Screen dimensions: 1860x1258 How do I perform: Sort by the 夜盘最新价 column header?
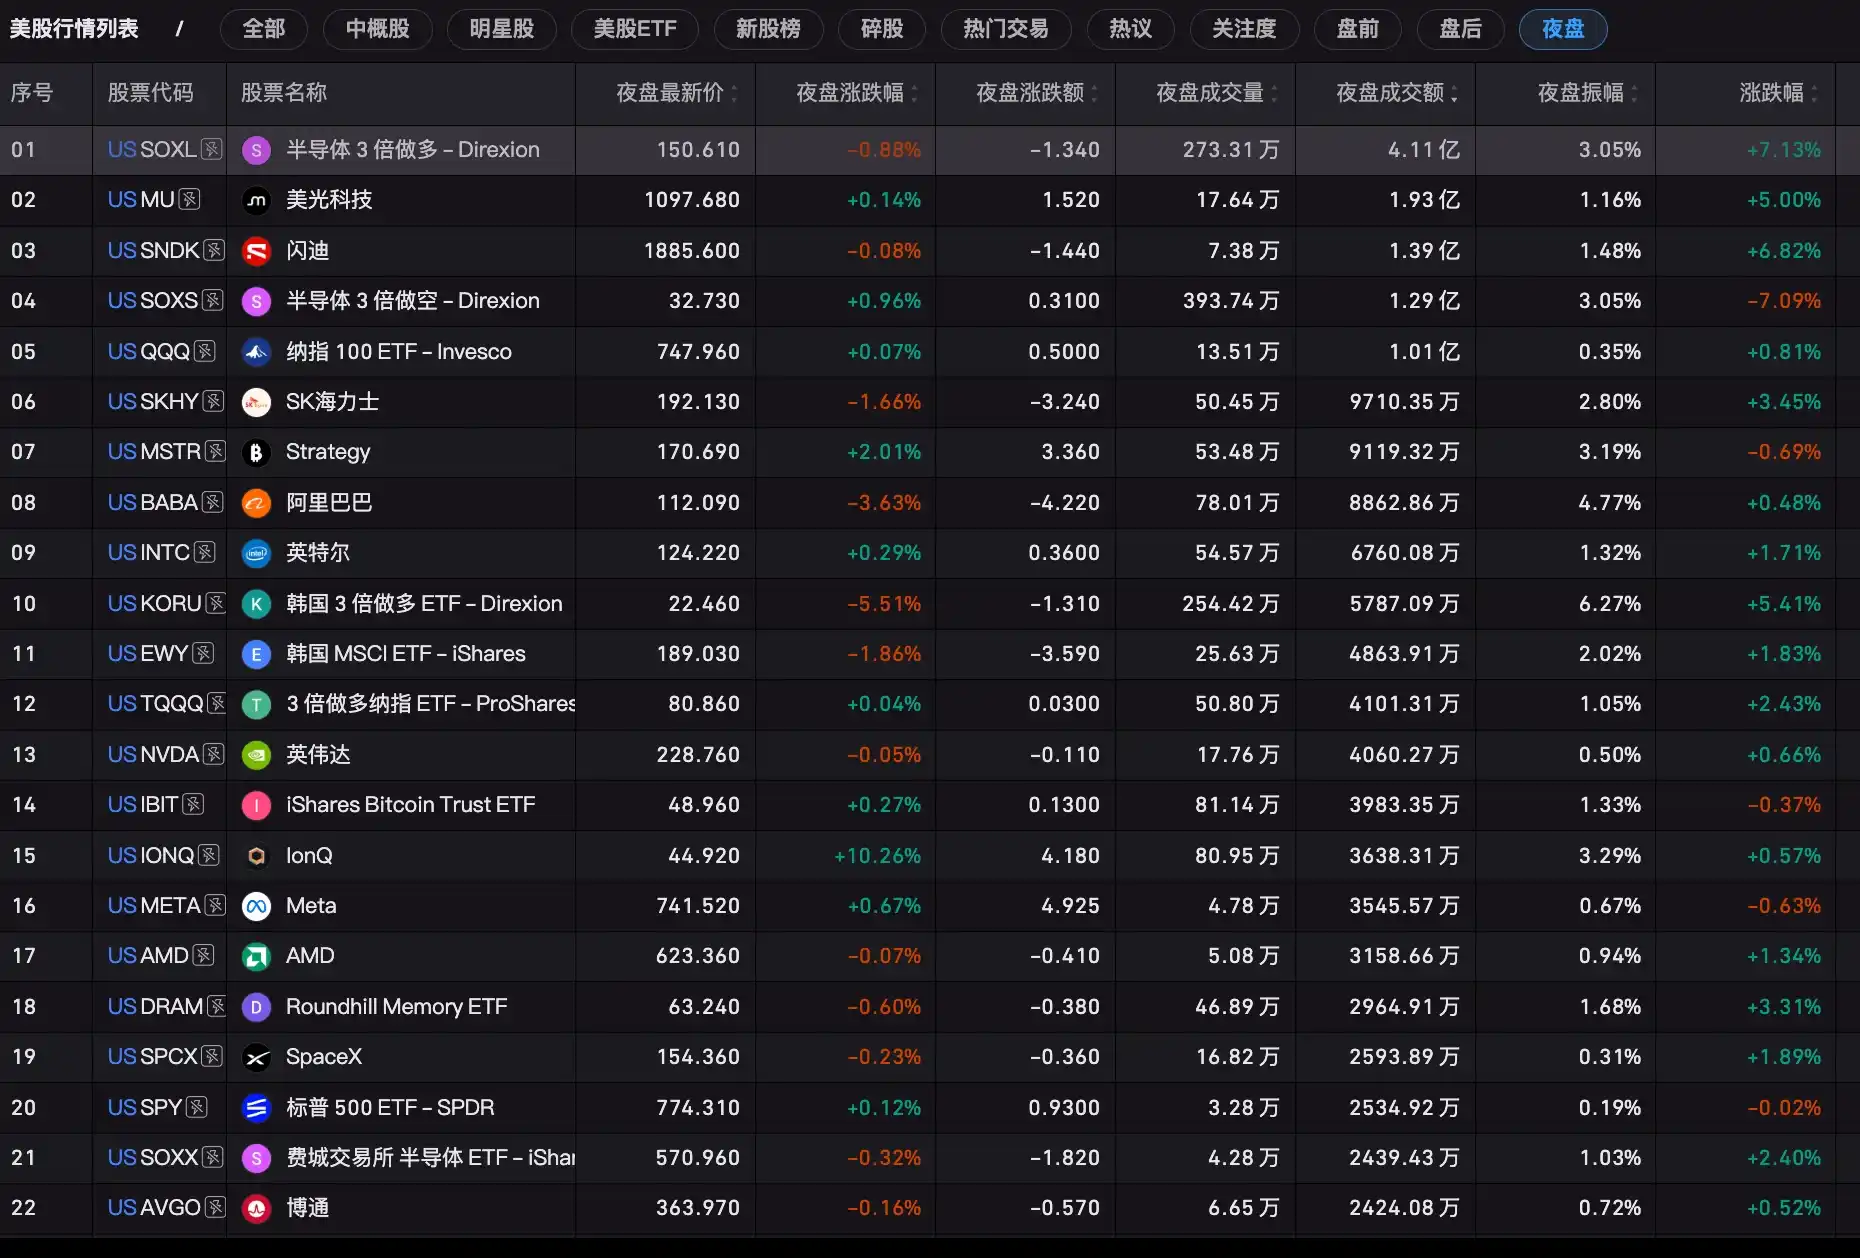point(676,93)
